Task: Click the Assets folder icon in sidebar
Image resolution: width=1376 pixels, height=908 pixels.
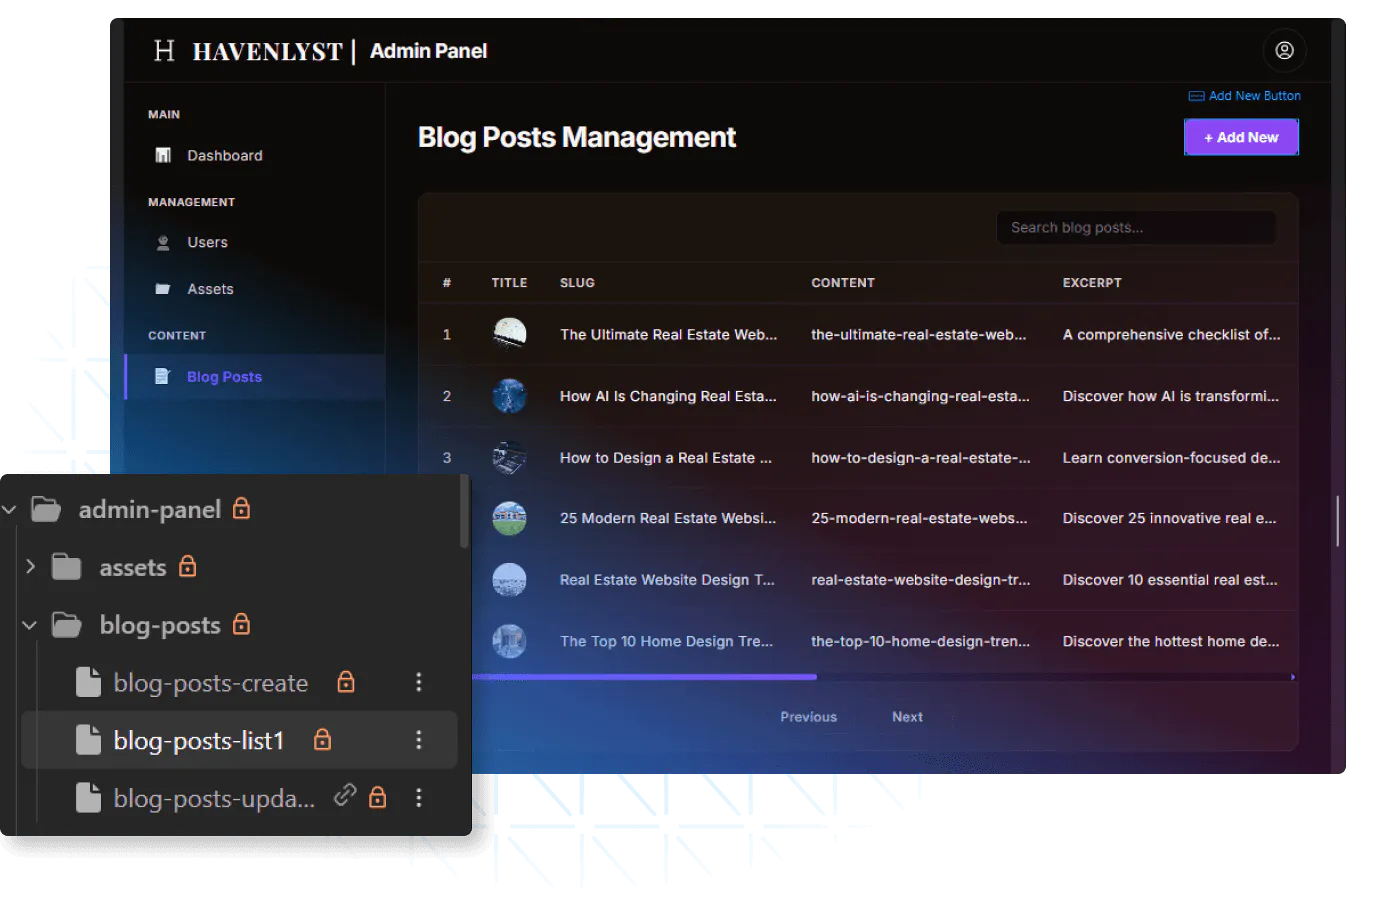Action: coord(163,289)
